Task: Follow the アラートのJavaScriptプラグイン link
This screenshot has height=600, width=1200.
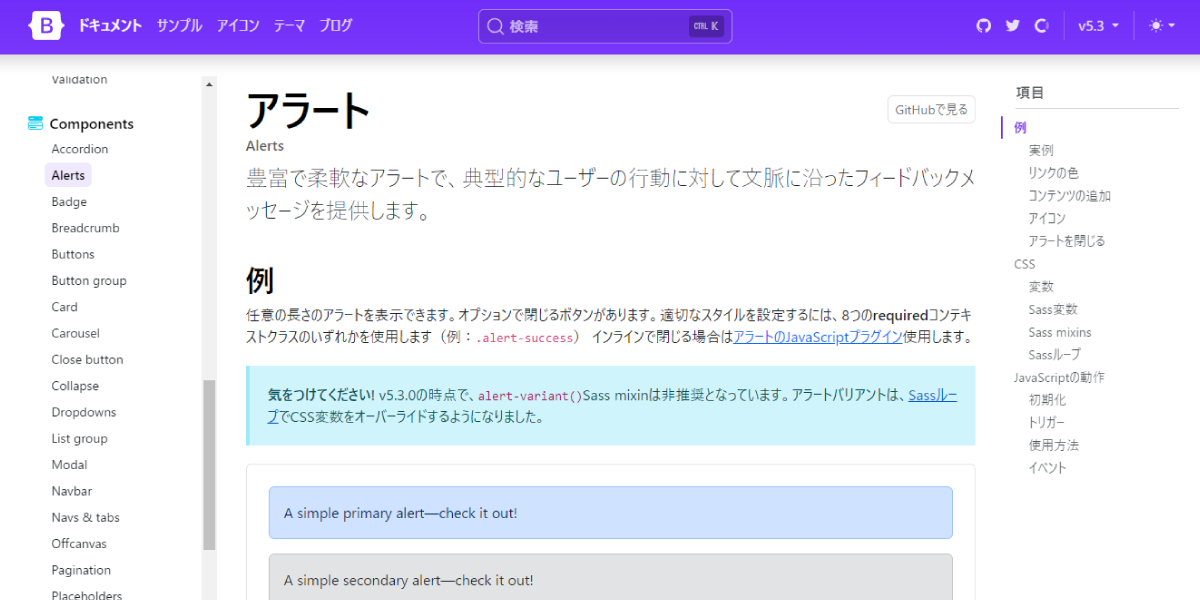Action: [x=818, y=337]
